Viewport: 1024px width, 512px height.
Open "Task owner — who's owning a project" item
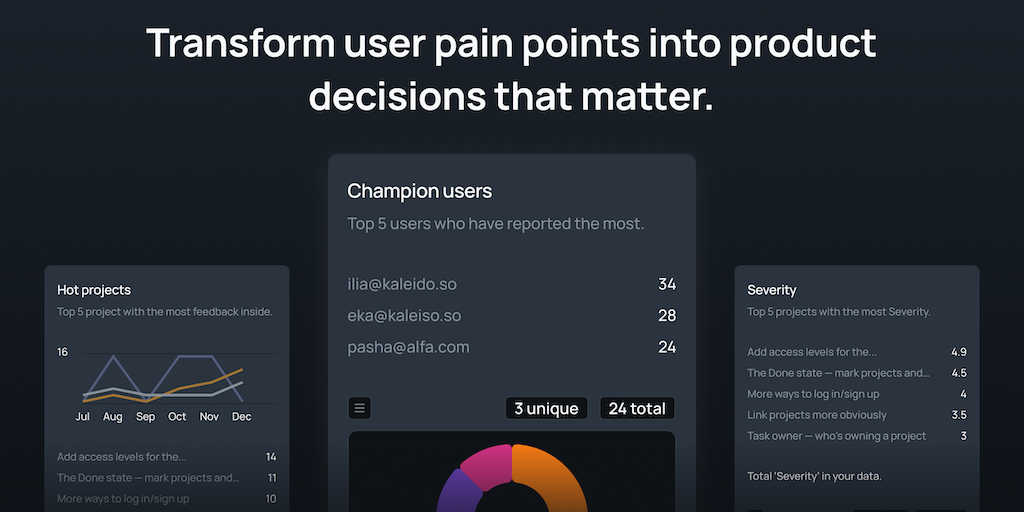(x=836, y=436)
